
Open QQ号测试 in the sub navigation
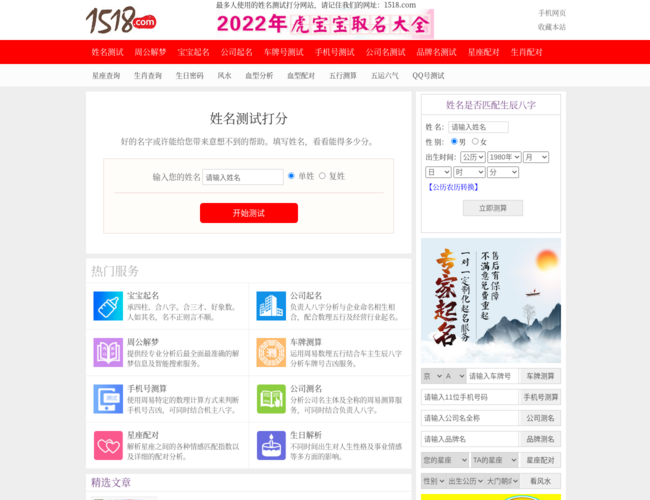(x=428, y=75)
